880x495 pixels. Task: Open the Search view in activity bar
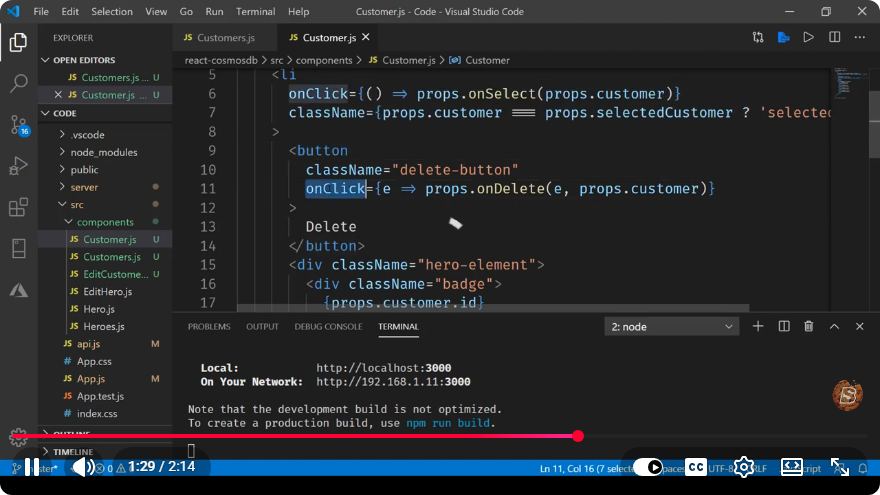(x=19, y=84)
